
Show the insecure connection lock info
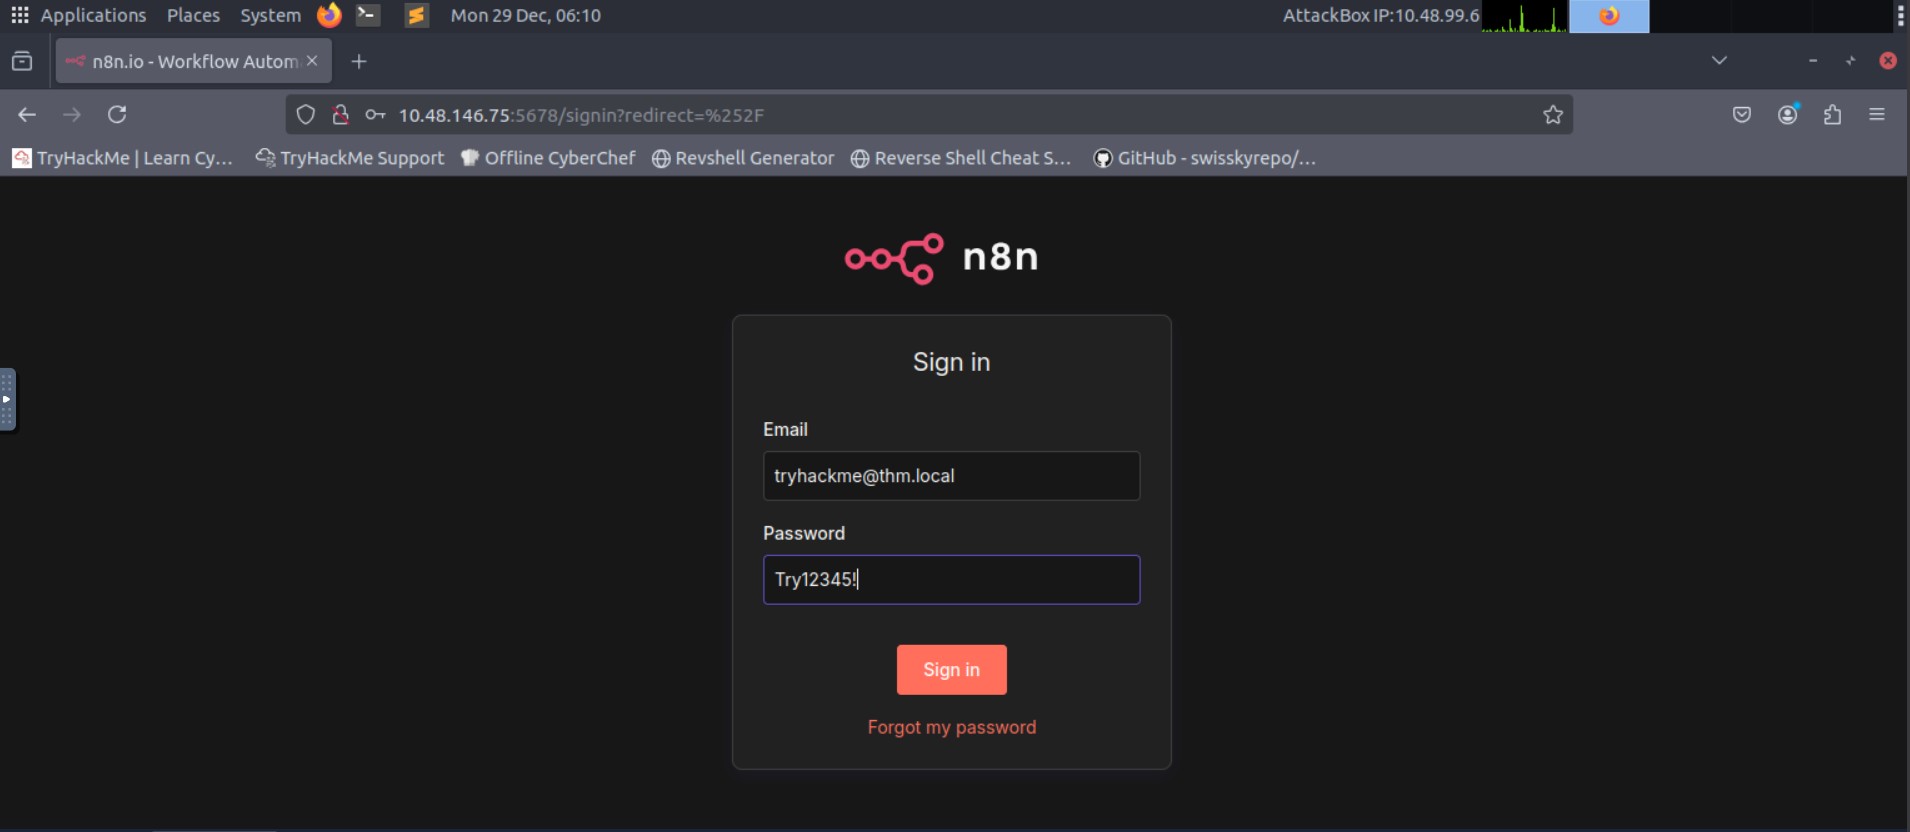340,115
